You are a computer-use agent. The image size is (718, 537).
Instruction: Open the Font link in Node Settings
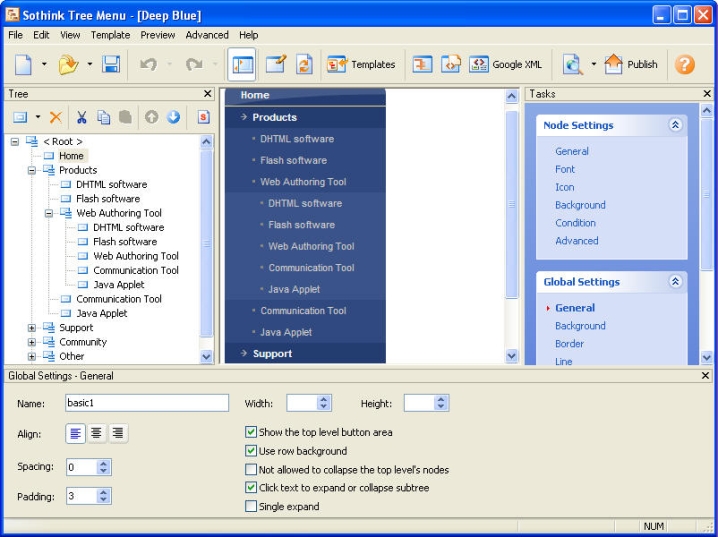click(565, 169)
